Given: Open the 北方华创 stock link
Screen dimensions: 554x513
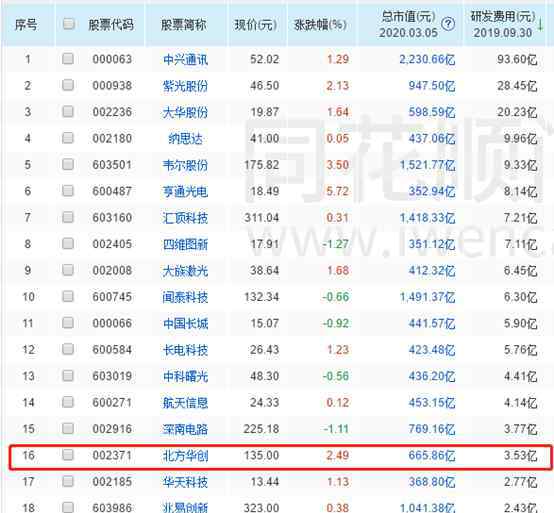Looking at the screenshot, I should (x=185, y=456).
